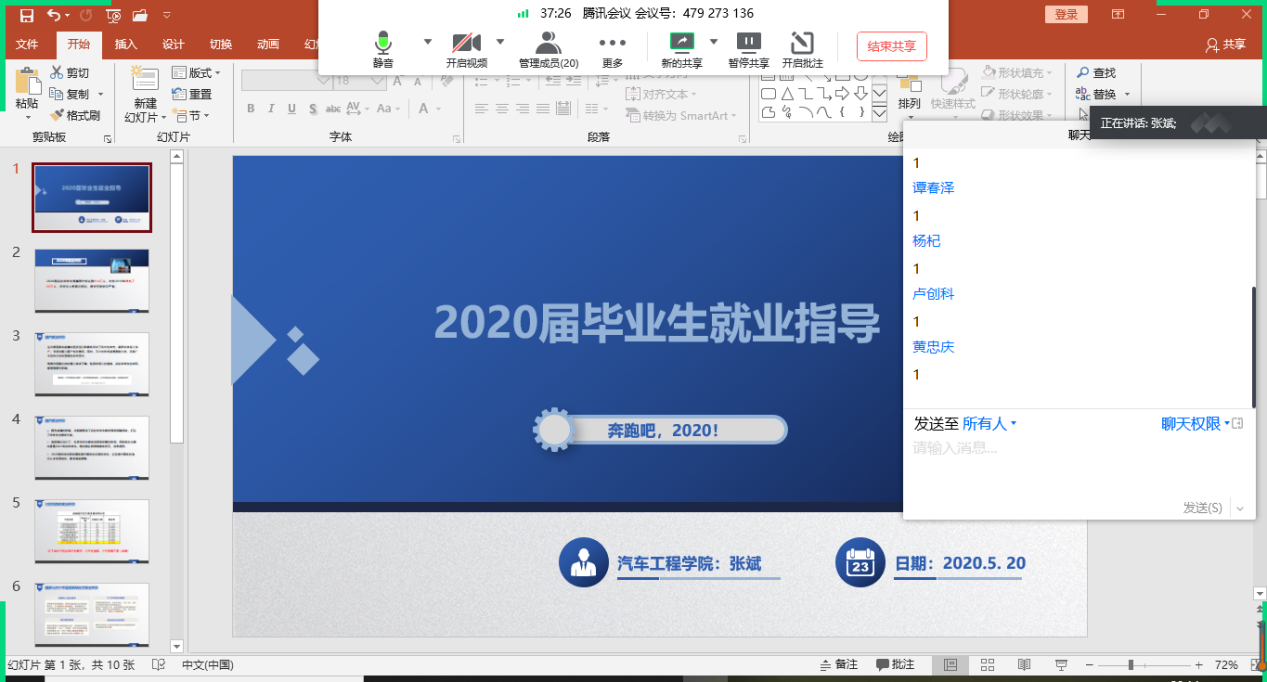Viewport: 1267px width, 682px height.
Task: Expand the 所有人 send-to recipient dropdown
Action: [x=989, y=424]
